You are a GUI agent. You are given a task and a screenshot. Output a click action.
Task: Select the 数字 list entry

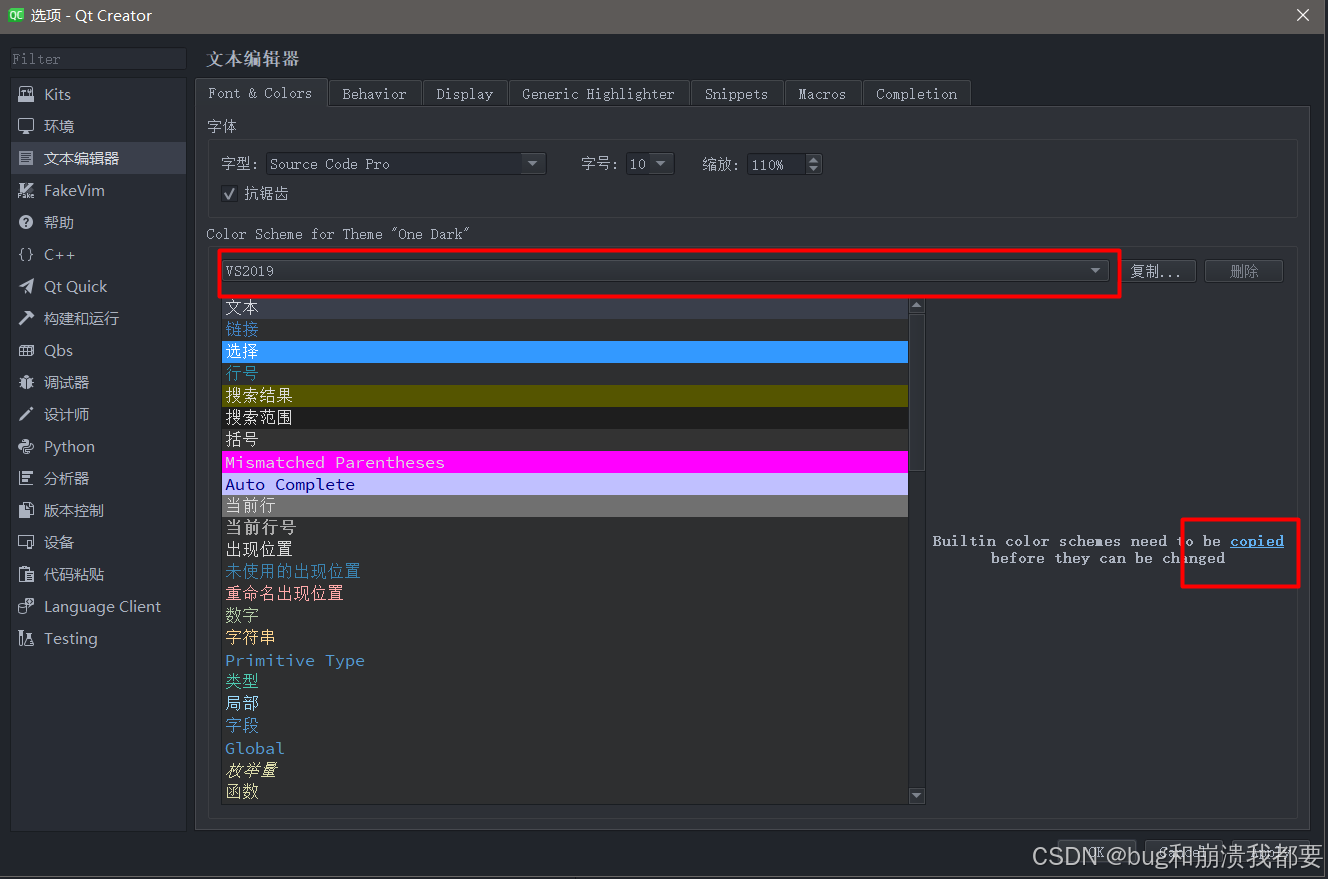click(x=565, y=616)
